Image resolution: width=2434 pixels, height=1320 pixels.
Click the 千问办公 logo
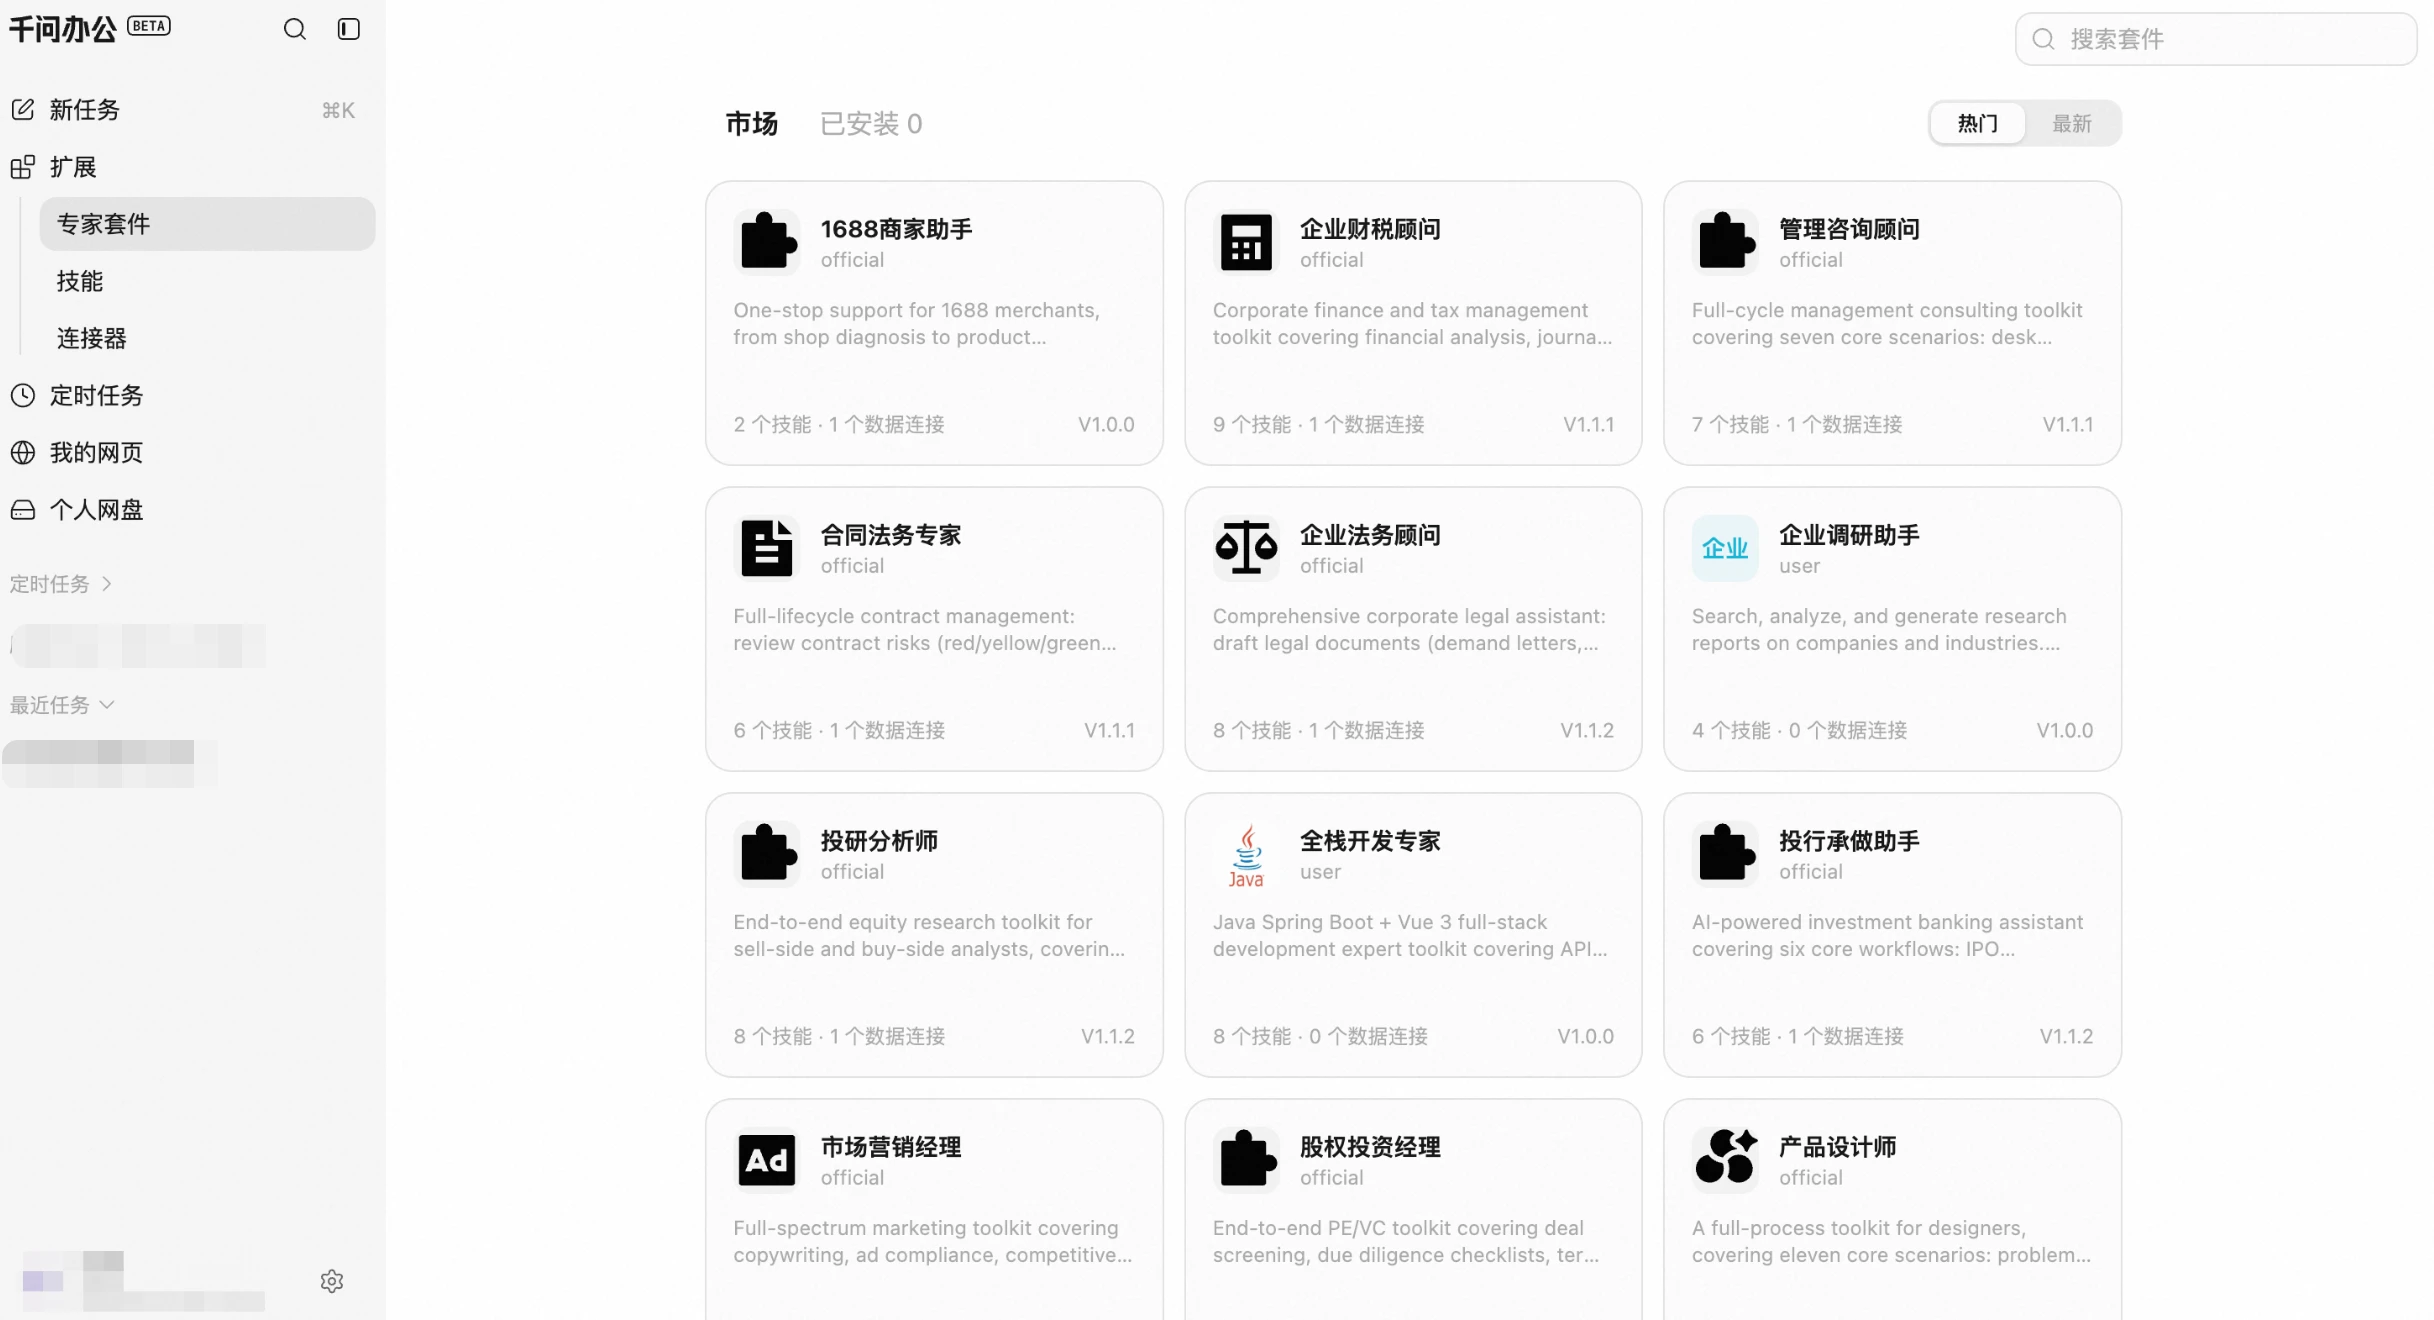pos(63,29)
